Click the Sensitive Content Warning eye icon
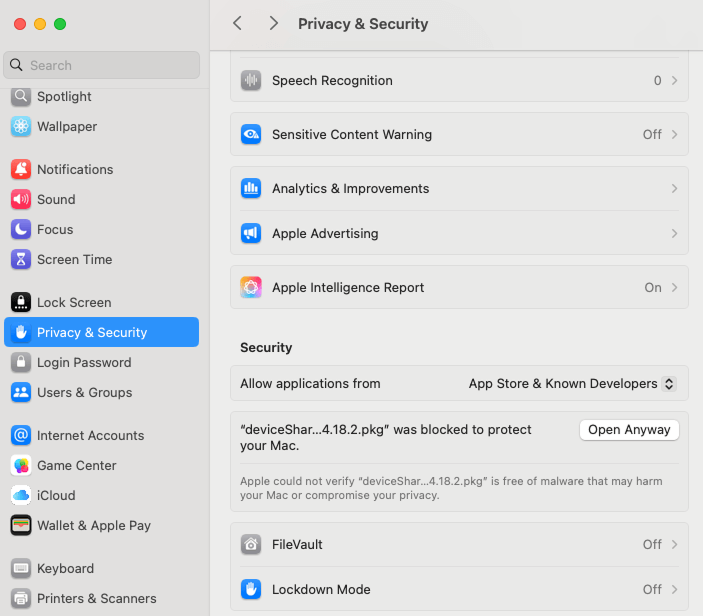 click(251, 134)
